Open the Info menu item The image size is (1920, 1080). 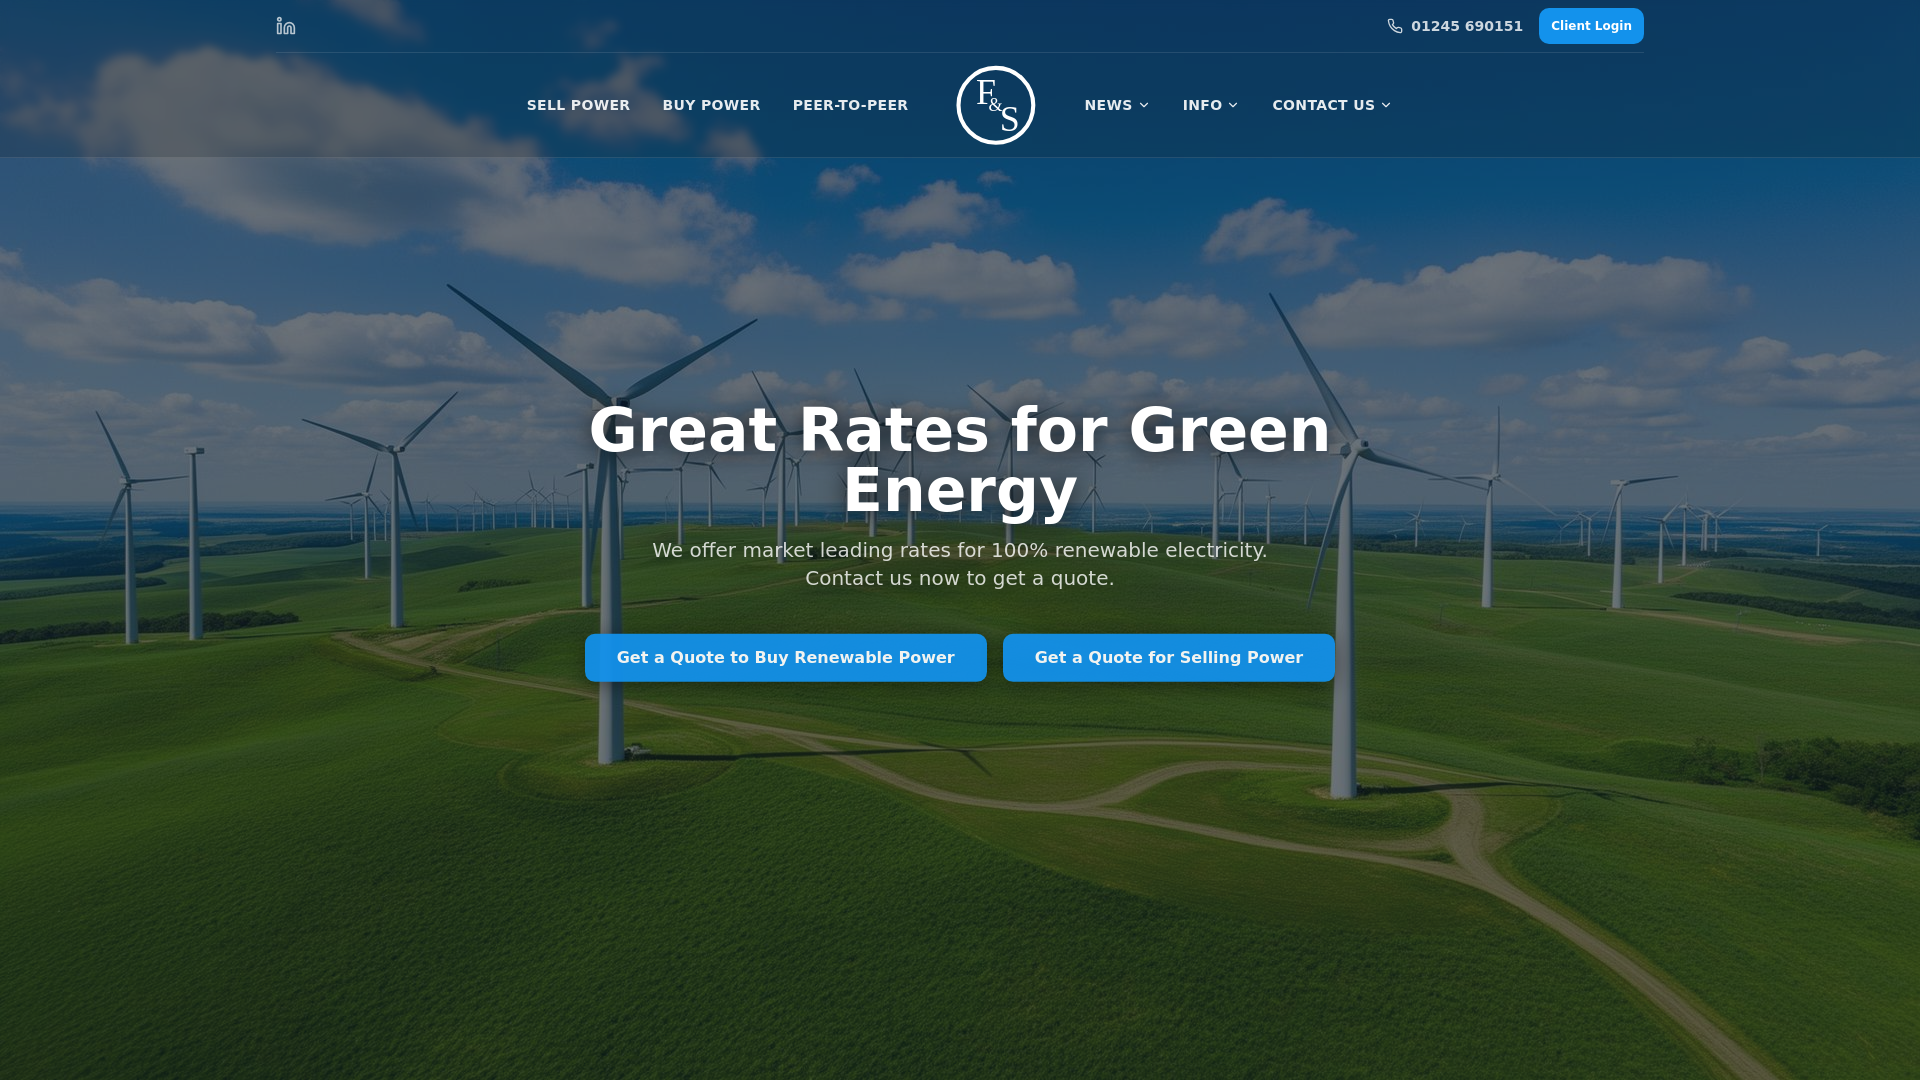tap(1202, 105)
